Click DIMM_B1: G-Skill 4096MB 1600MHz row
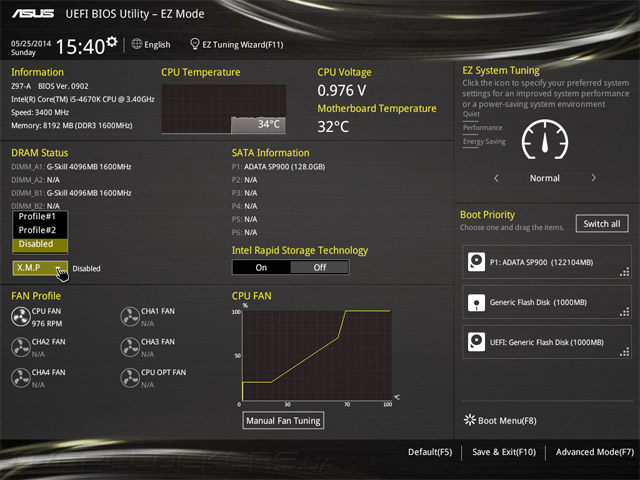 coord(71,193)
